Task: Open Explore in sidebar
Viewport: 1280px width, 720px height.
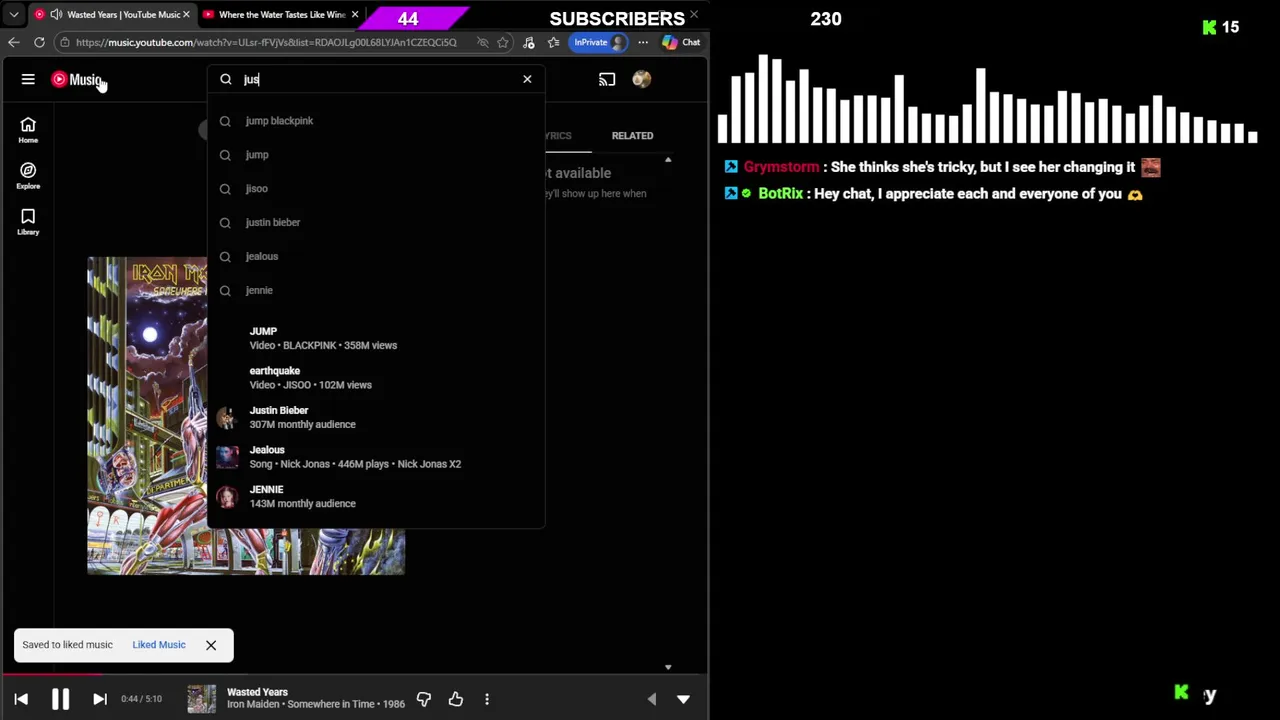Action: click(28, 176)
